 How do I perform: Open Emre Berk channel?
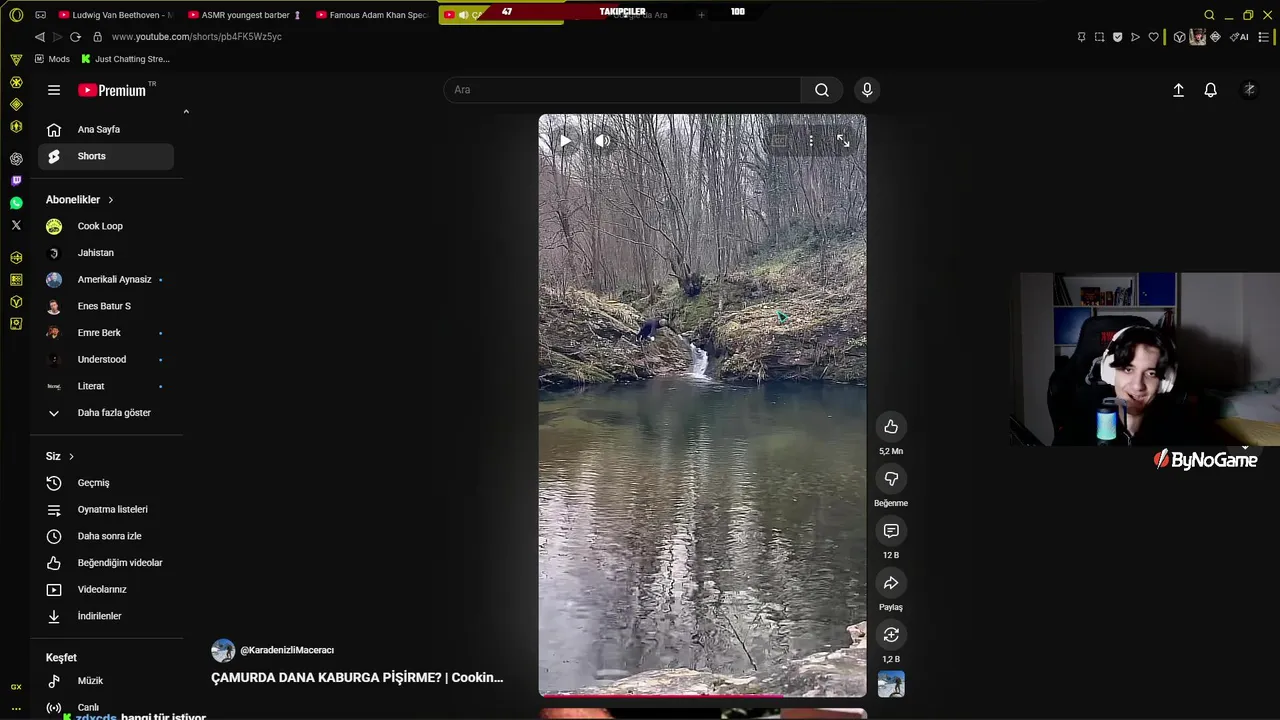pyautogui.click(x=106, y=333)
